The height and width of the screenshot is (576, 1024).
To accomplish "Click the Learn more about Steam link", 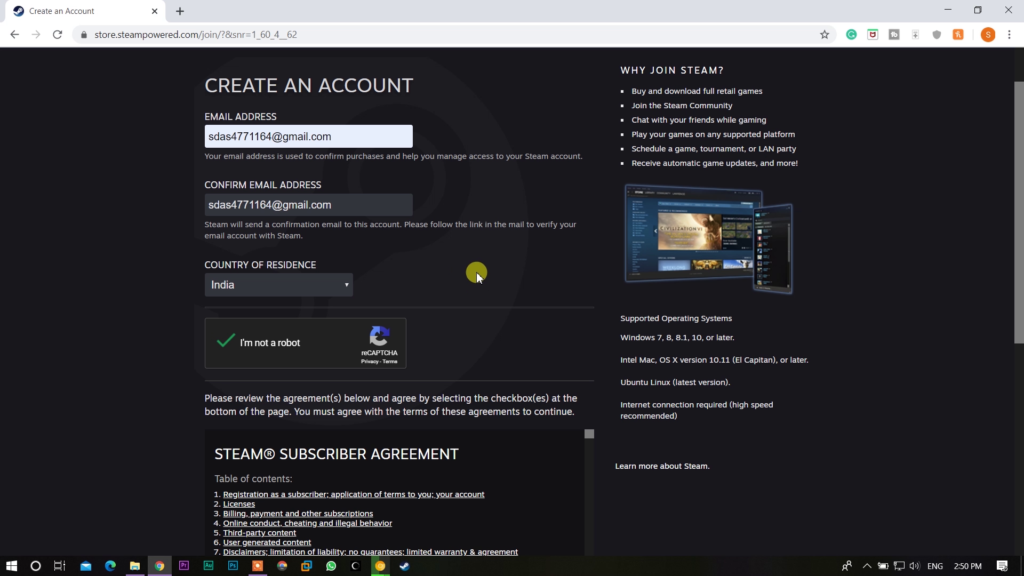I will coord(662,466).
